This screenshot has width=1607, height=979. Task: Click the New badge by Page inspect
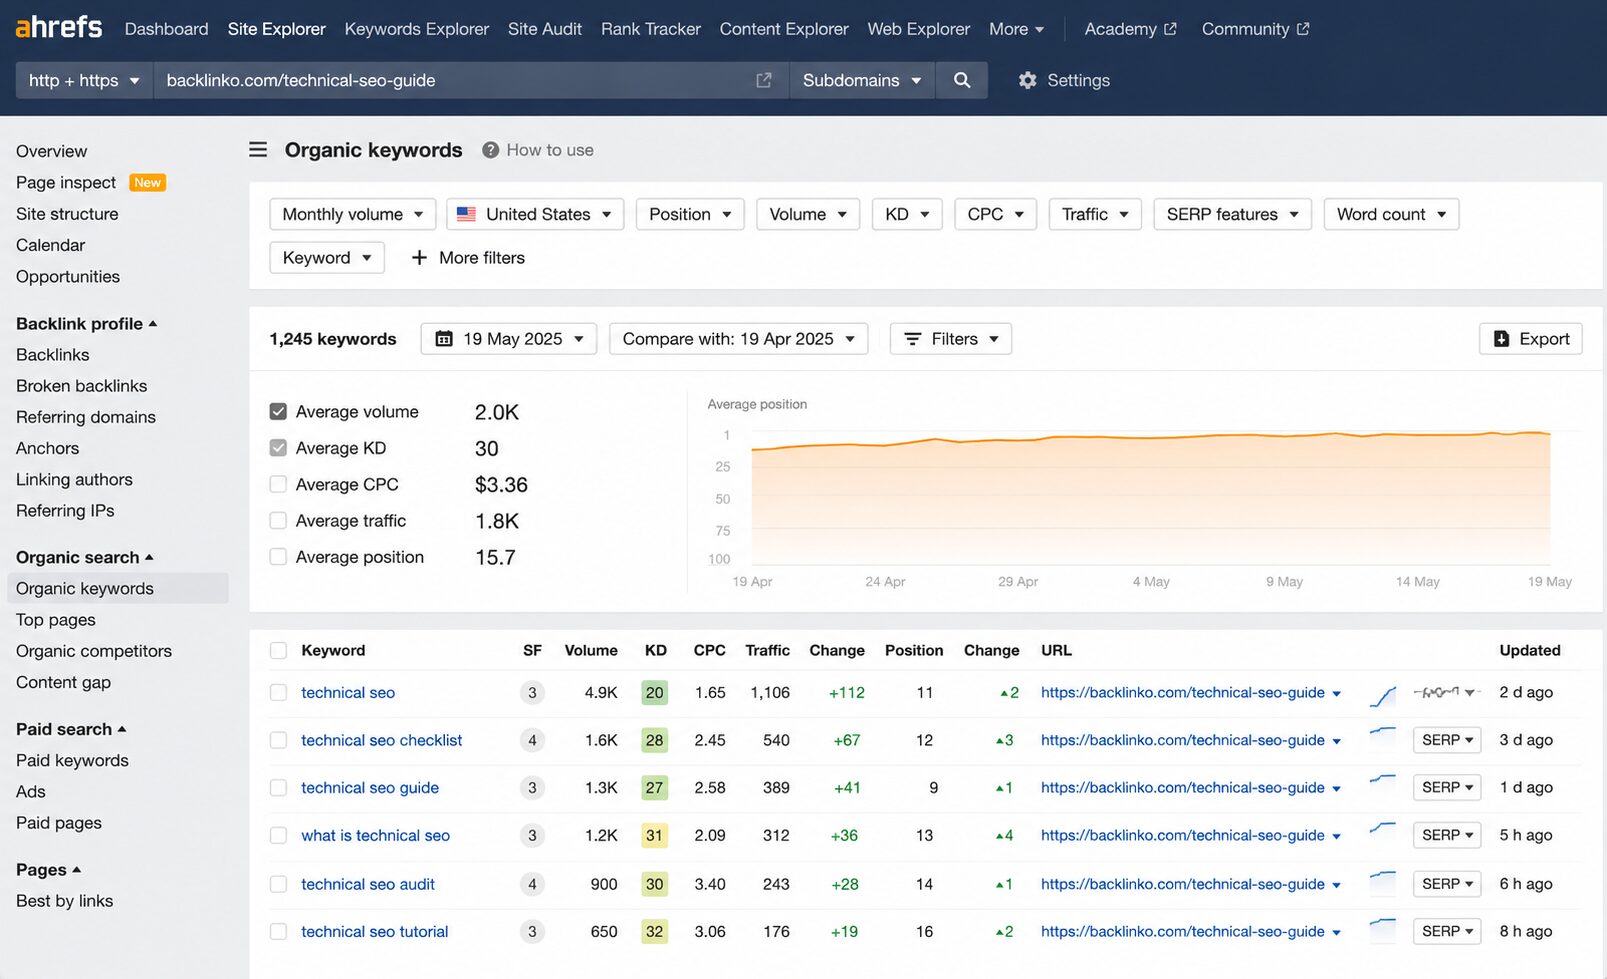(x=147, y=183)
